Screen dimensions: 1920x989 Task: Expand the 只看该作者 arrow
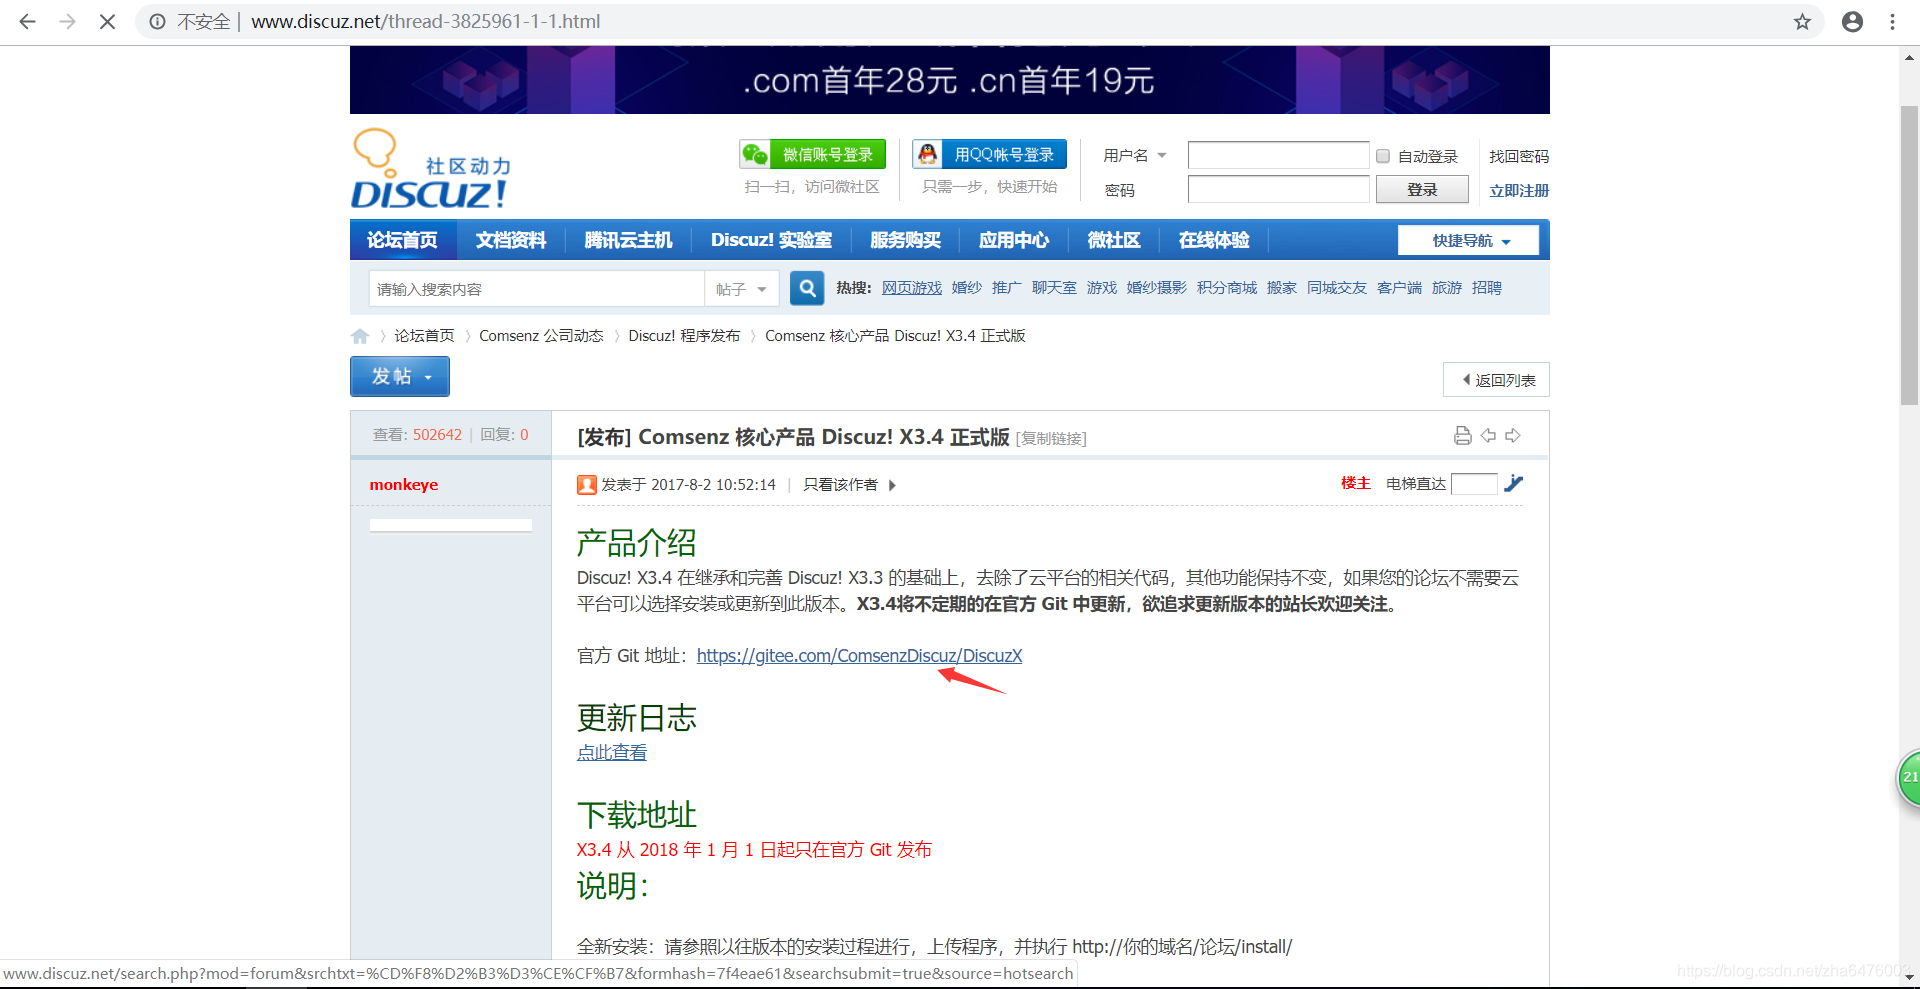click(892, 485)
